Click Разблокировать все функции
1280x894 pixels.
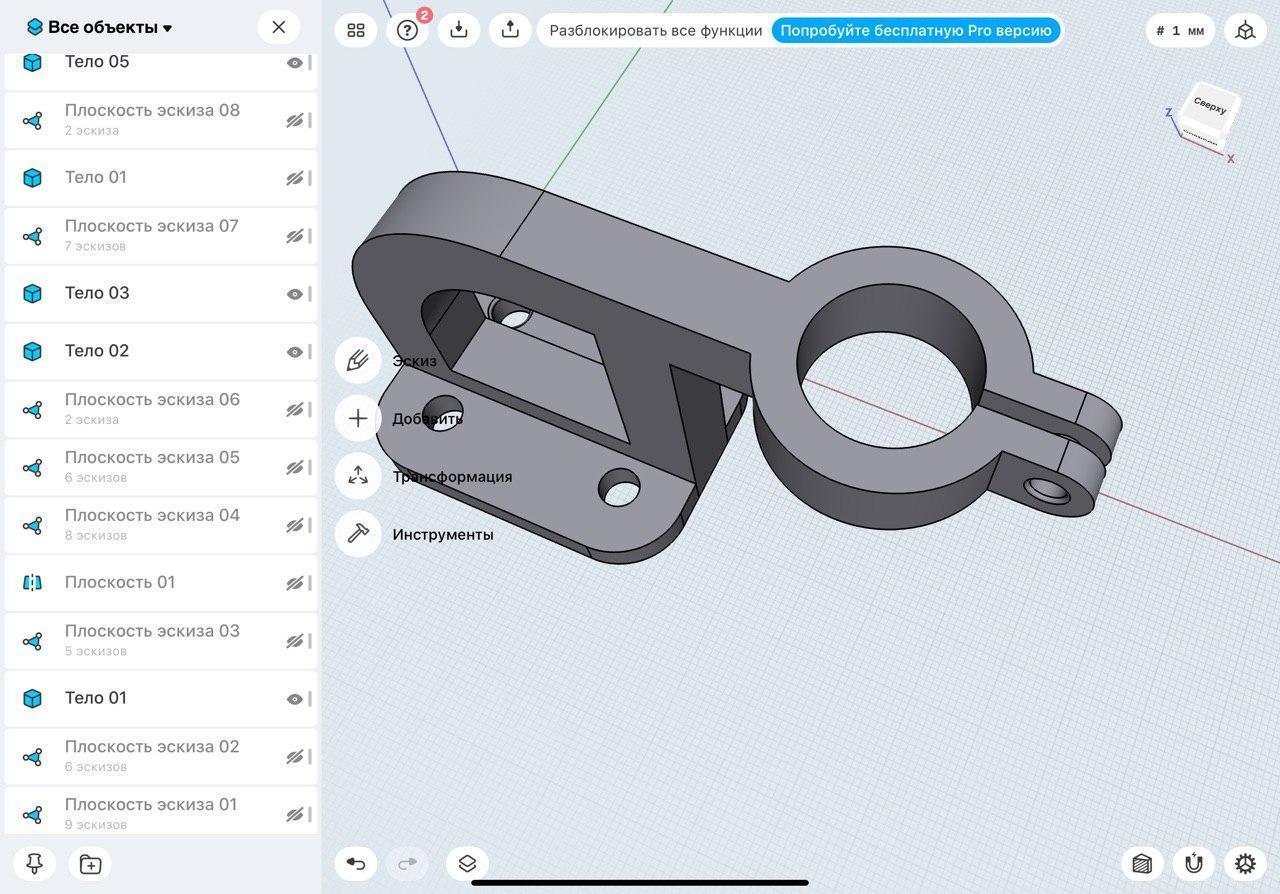[x=656, y=31]
